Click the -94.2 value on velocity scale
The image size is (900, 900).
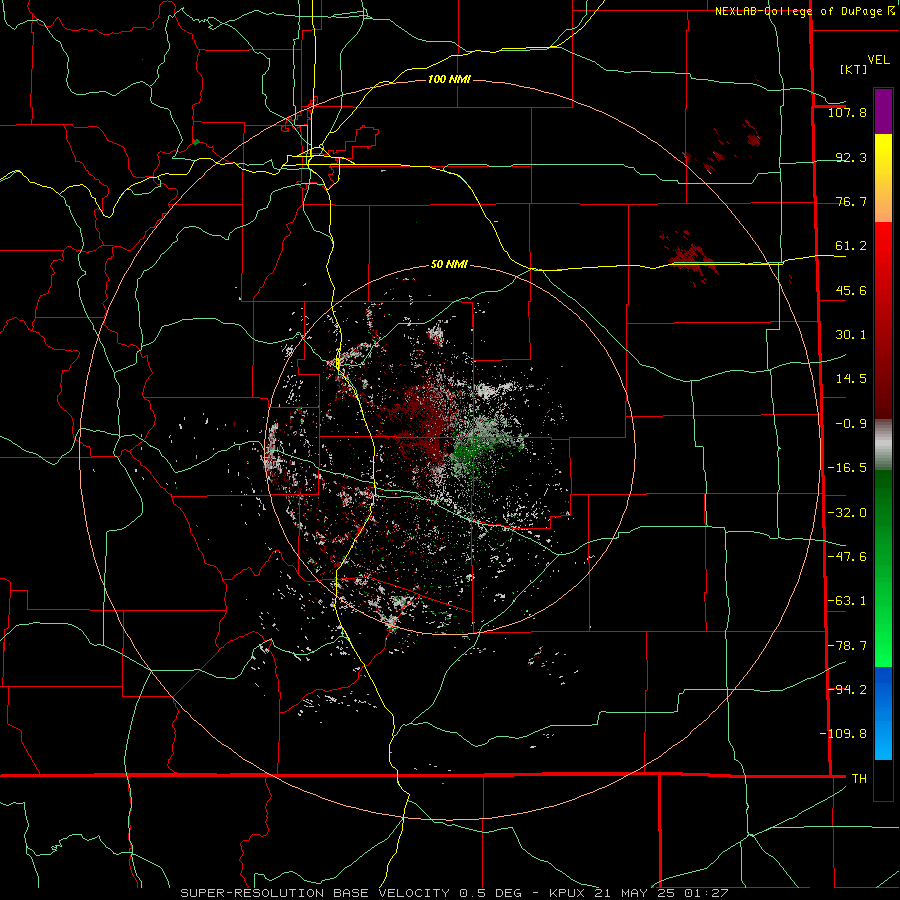847,689
